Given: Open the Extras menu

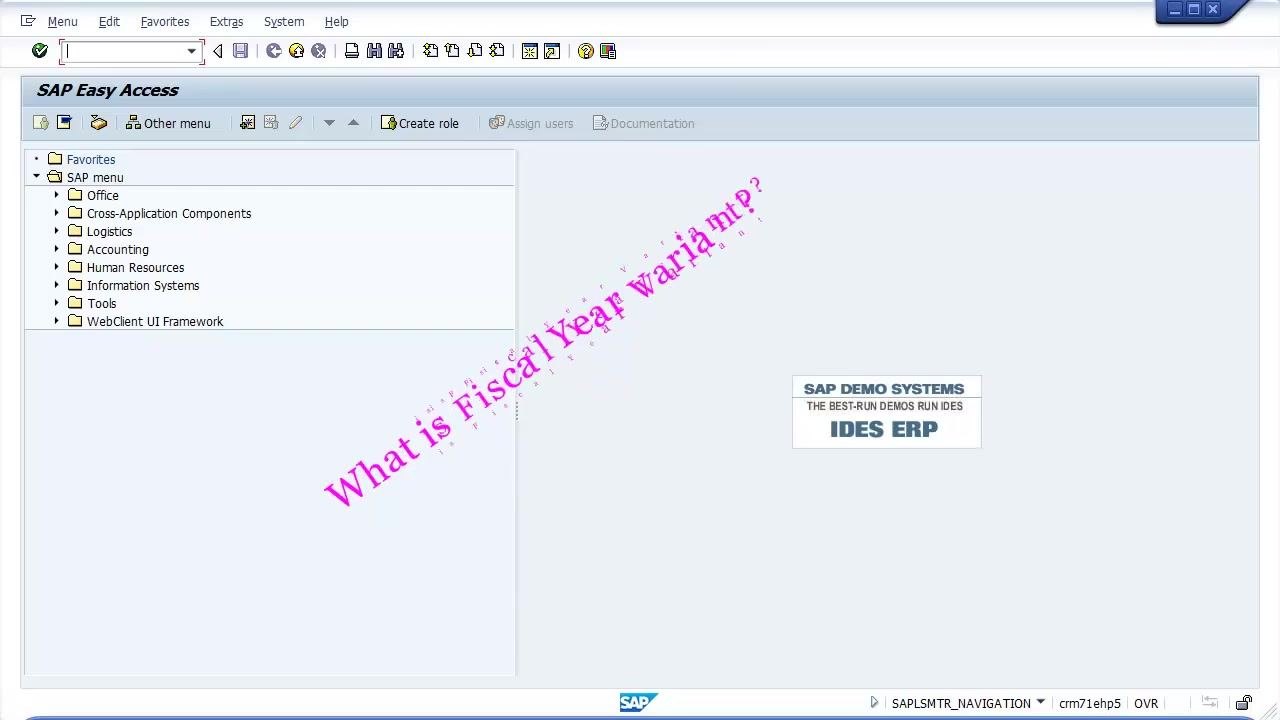Looking at the screenshot, I should pyautogui.click(x=227, y=21).
